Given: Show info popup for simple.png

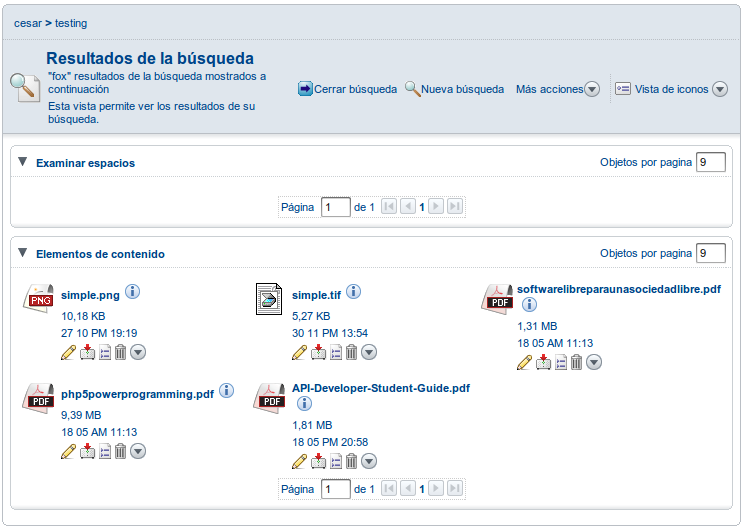Looking at the screenshot, I should pyautogui.click(x=133, y=291).
